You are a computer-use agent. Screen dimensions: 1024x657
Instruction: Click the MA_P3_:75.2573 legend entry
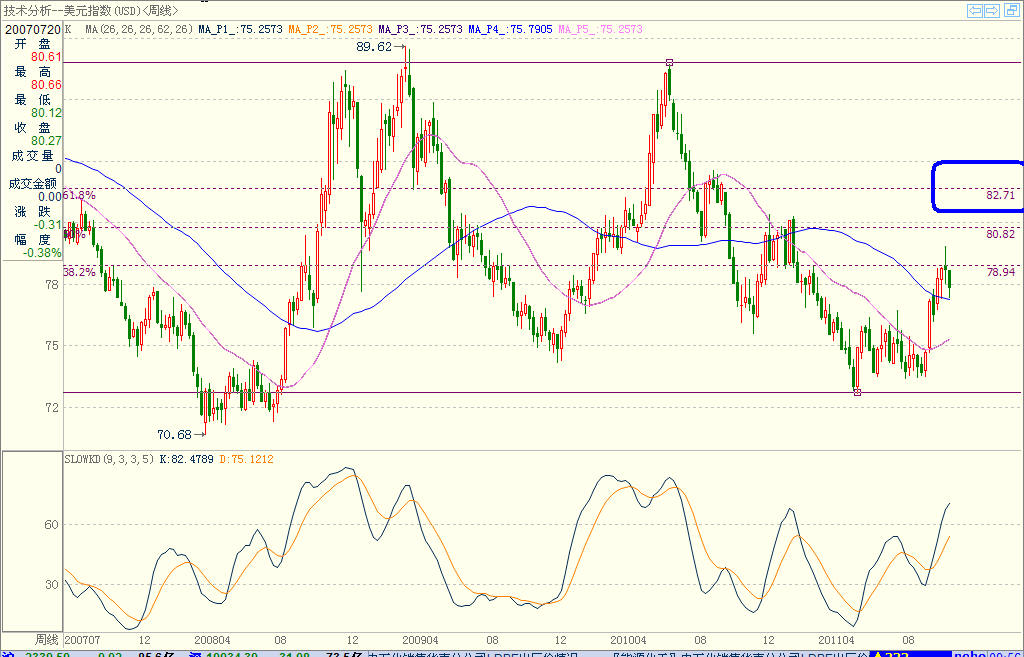click(x=421, y=29)
